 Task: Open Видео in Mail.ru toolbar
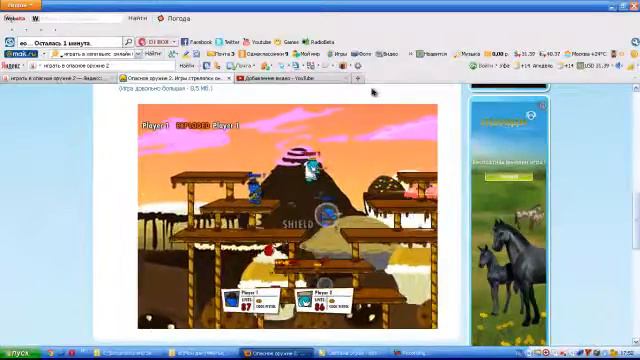[x=387, y=54]
